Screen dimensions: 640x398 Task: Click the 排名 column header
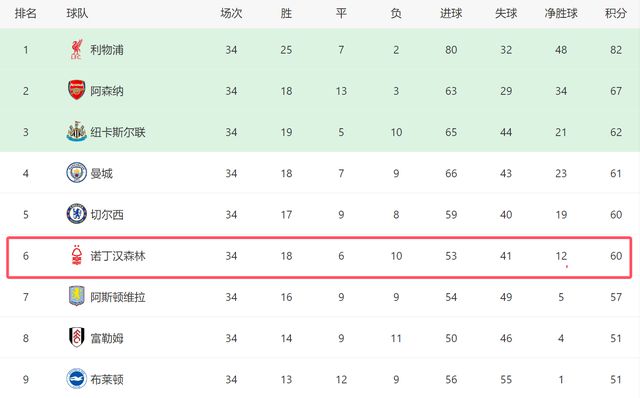26,13
